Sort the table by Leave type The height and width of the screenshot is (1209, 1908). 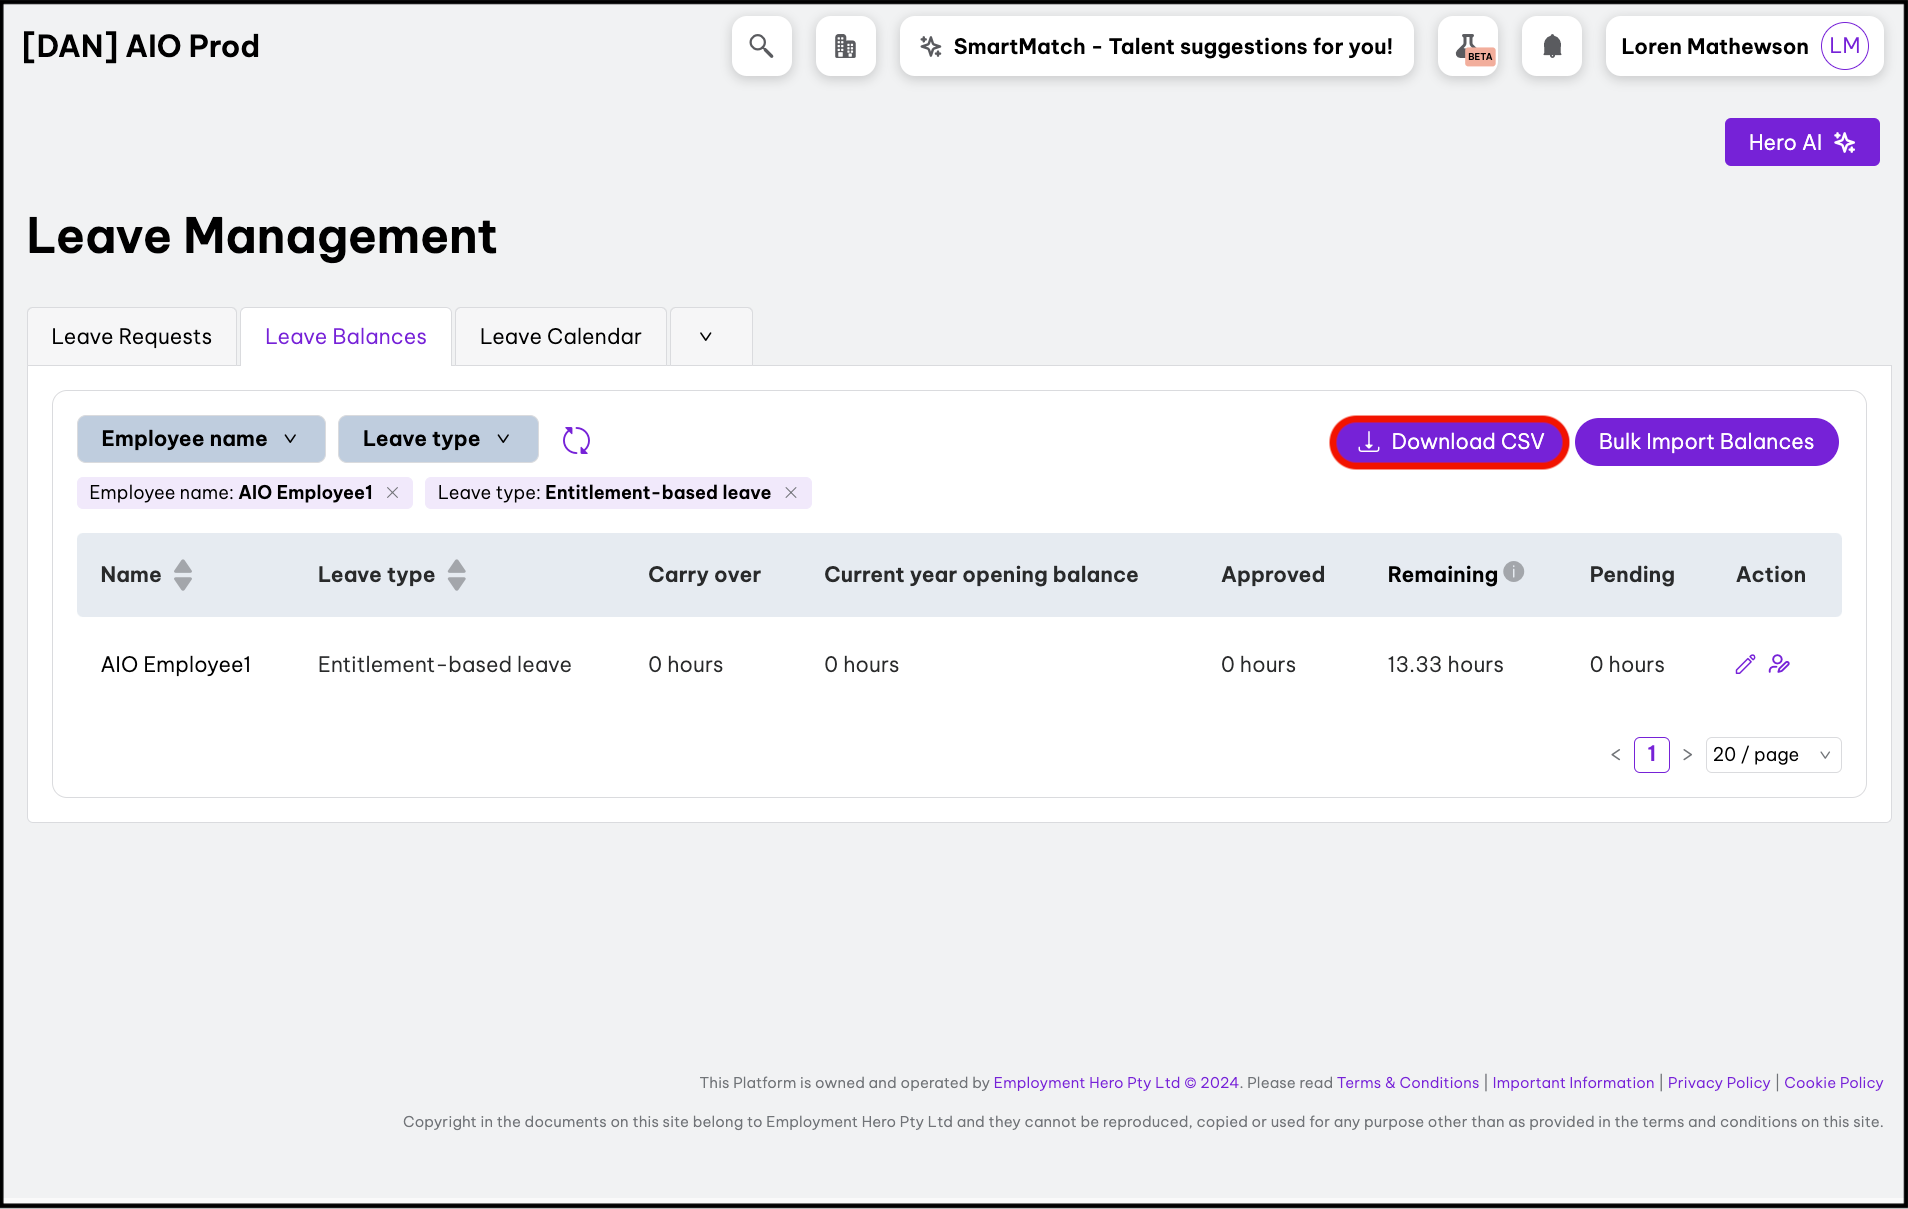click(x=457, y=575)
